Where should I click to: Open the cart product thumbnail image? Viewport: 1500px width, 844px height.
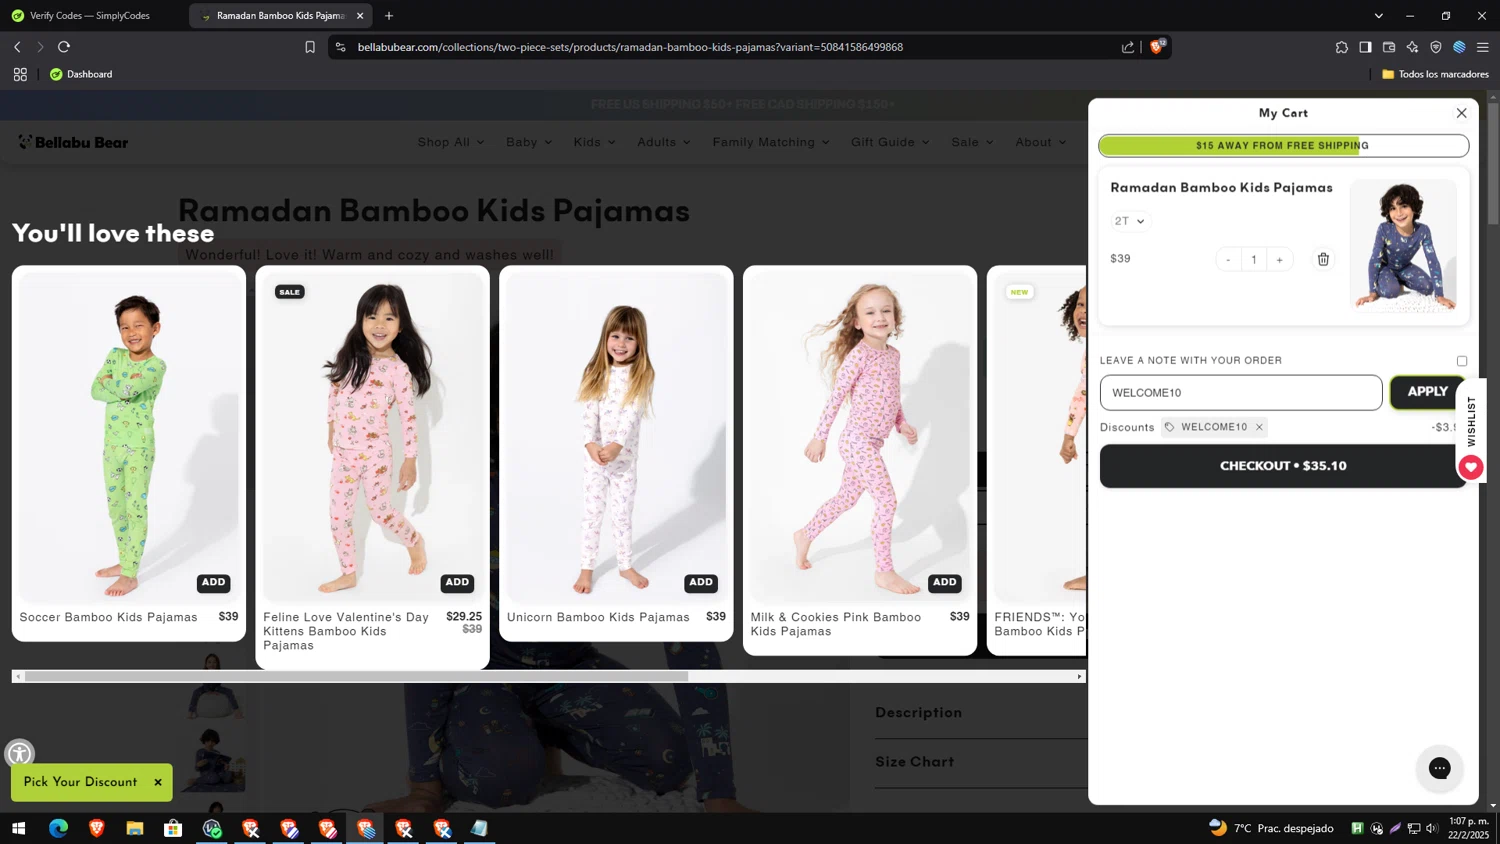(x=1403, y=245)
